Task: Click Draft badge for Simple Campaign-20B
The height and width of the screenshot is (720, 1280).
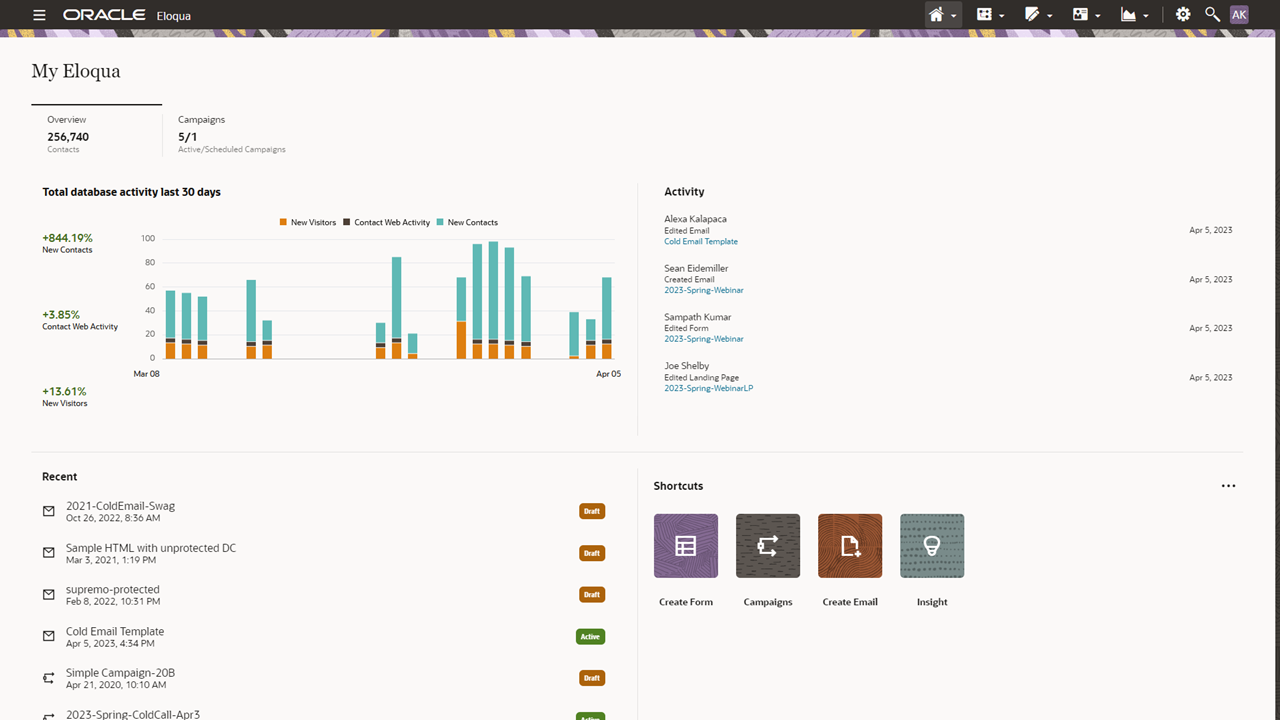Action: 592,678
